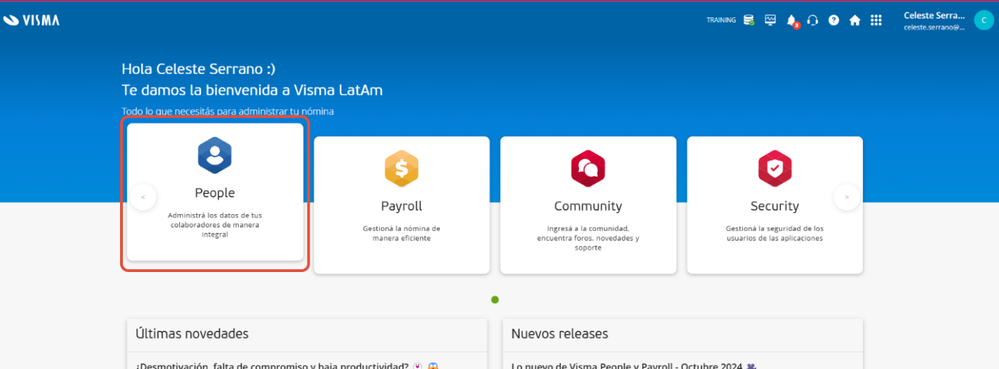999x369 pixels.
Task: Click 'Te damos la bienvenida a Visma LatAm'
Action: point(252,90)
